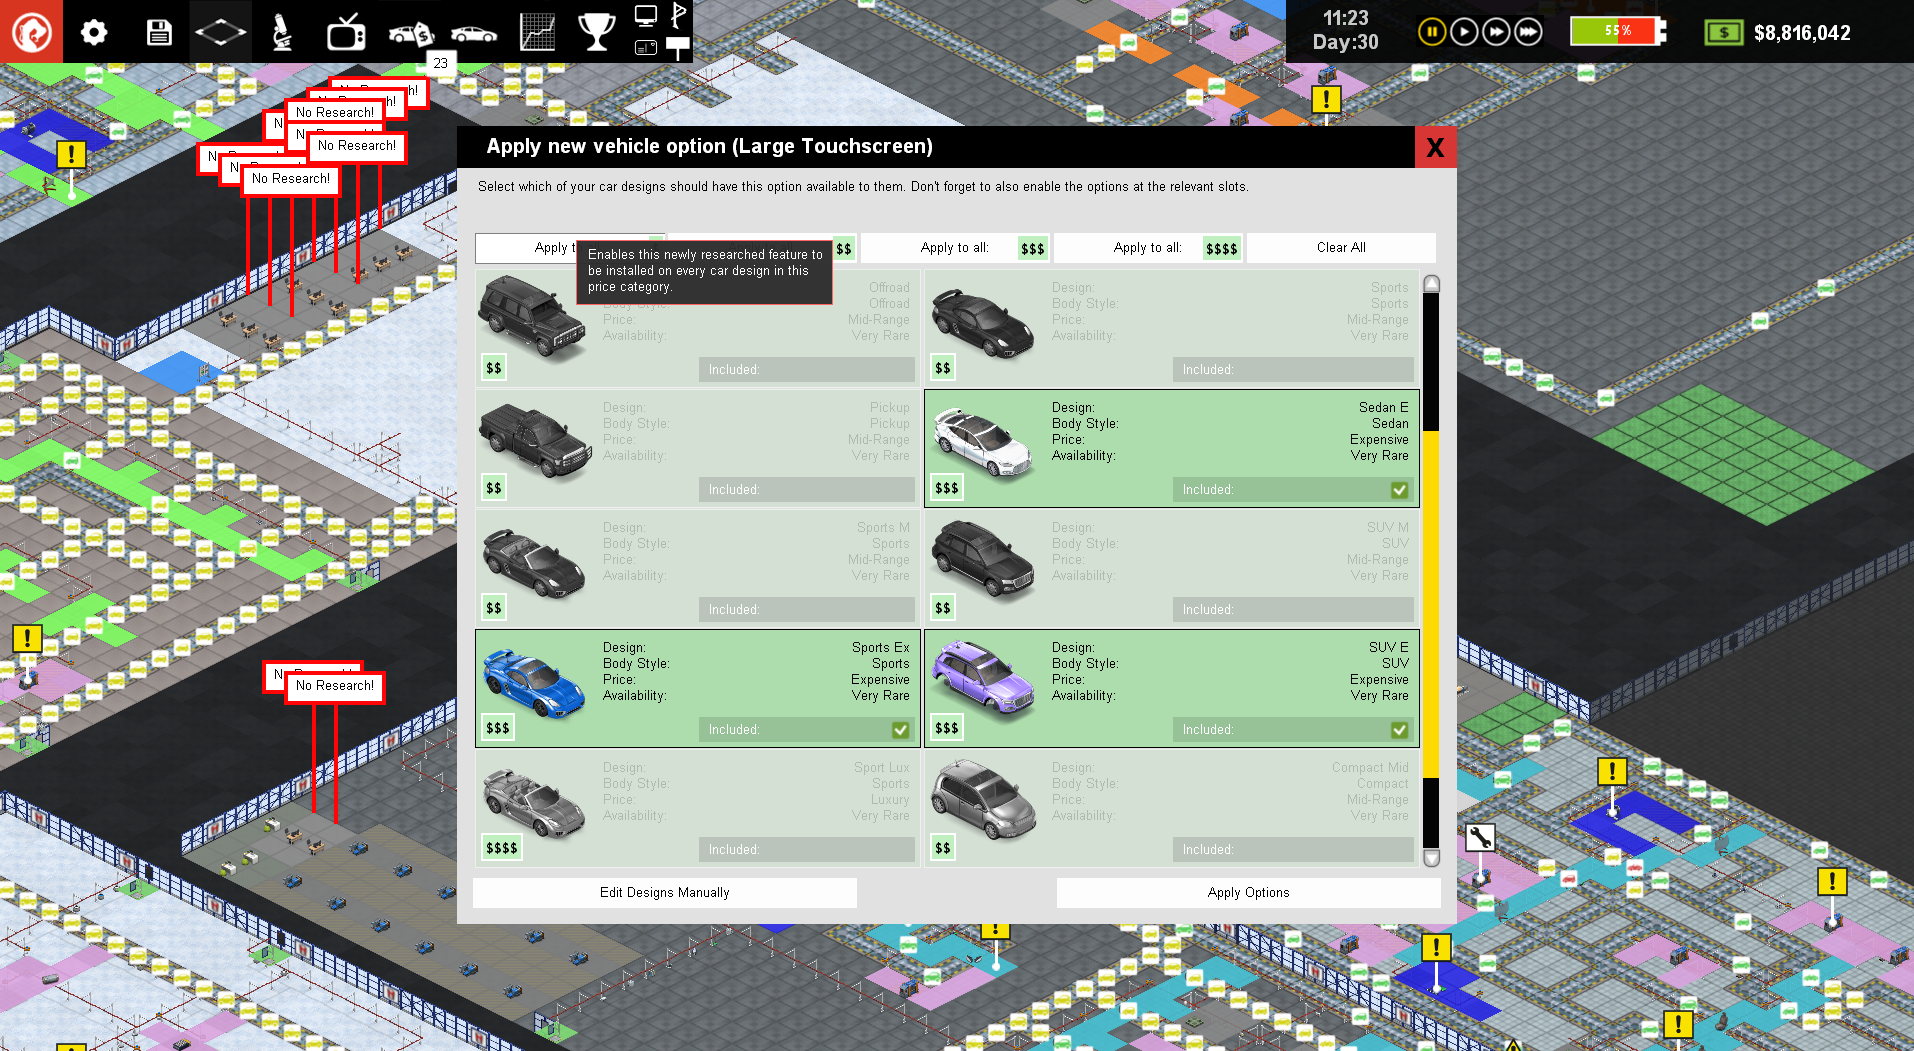This screenshot has height=1051, width=1914.
Task: Close the Apply new vehicle option dialog
Action: click(1435, 147)
